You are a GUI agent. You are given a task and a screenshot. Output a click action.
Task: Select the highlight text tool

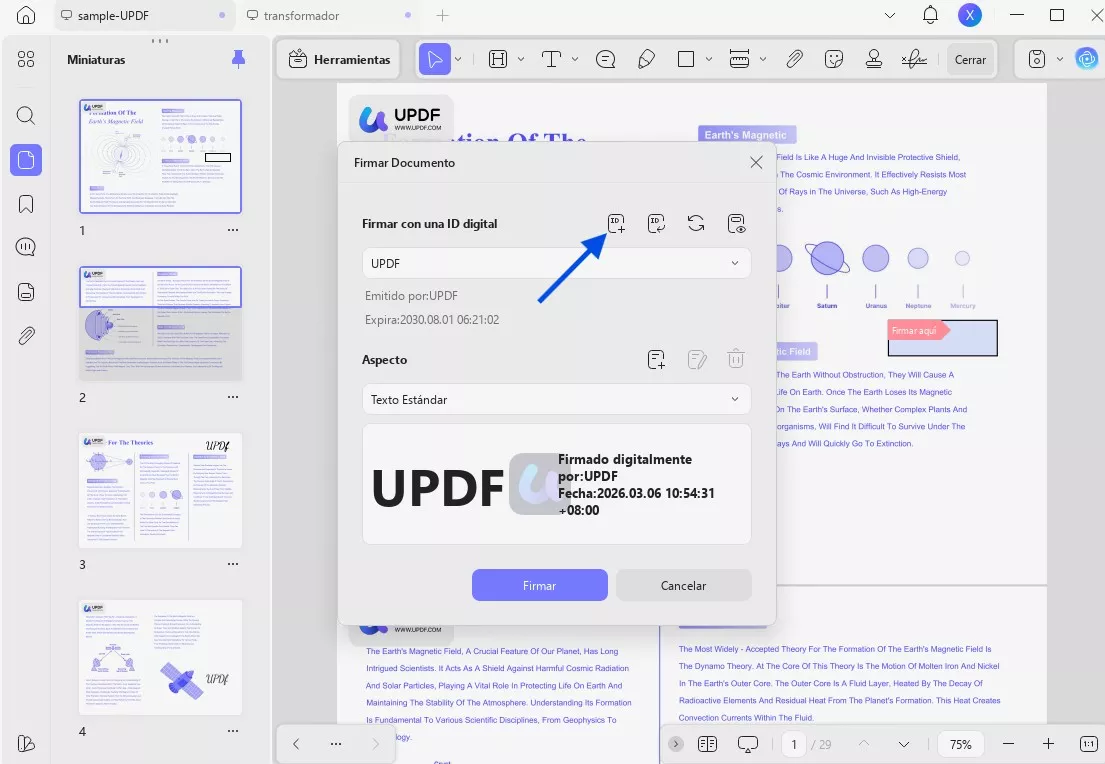(498, 59)
